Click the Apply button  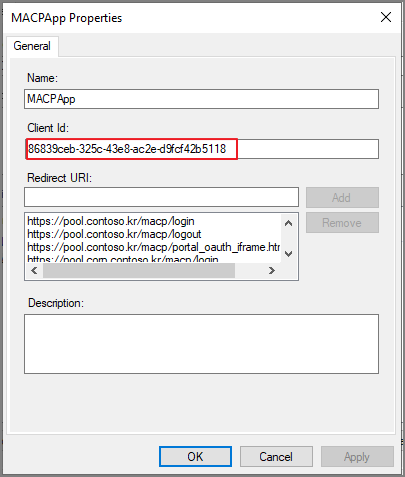357,456
